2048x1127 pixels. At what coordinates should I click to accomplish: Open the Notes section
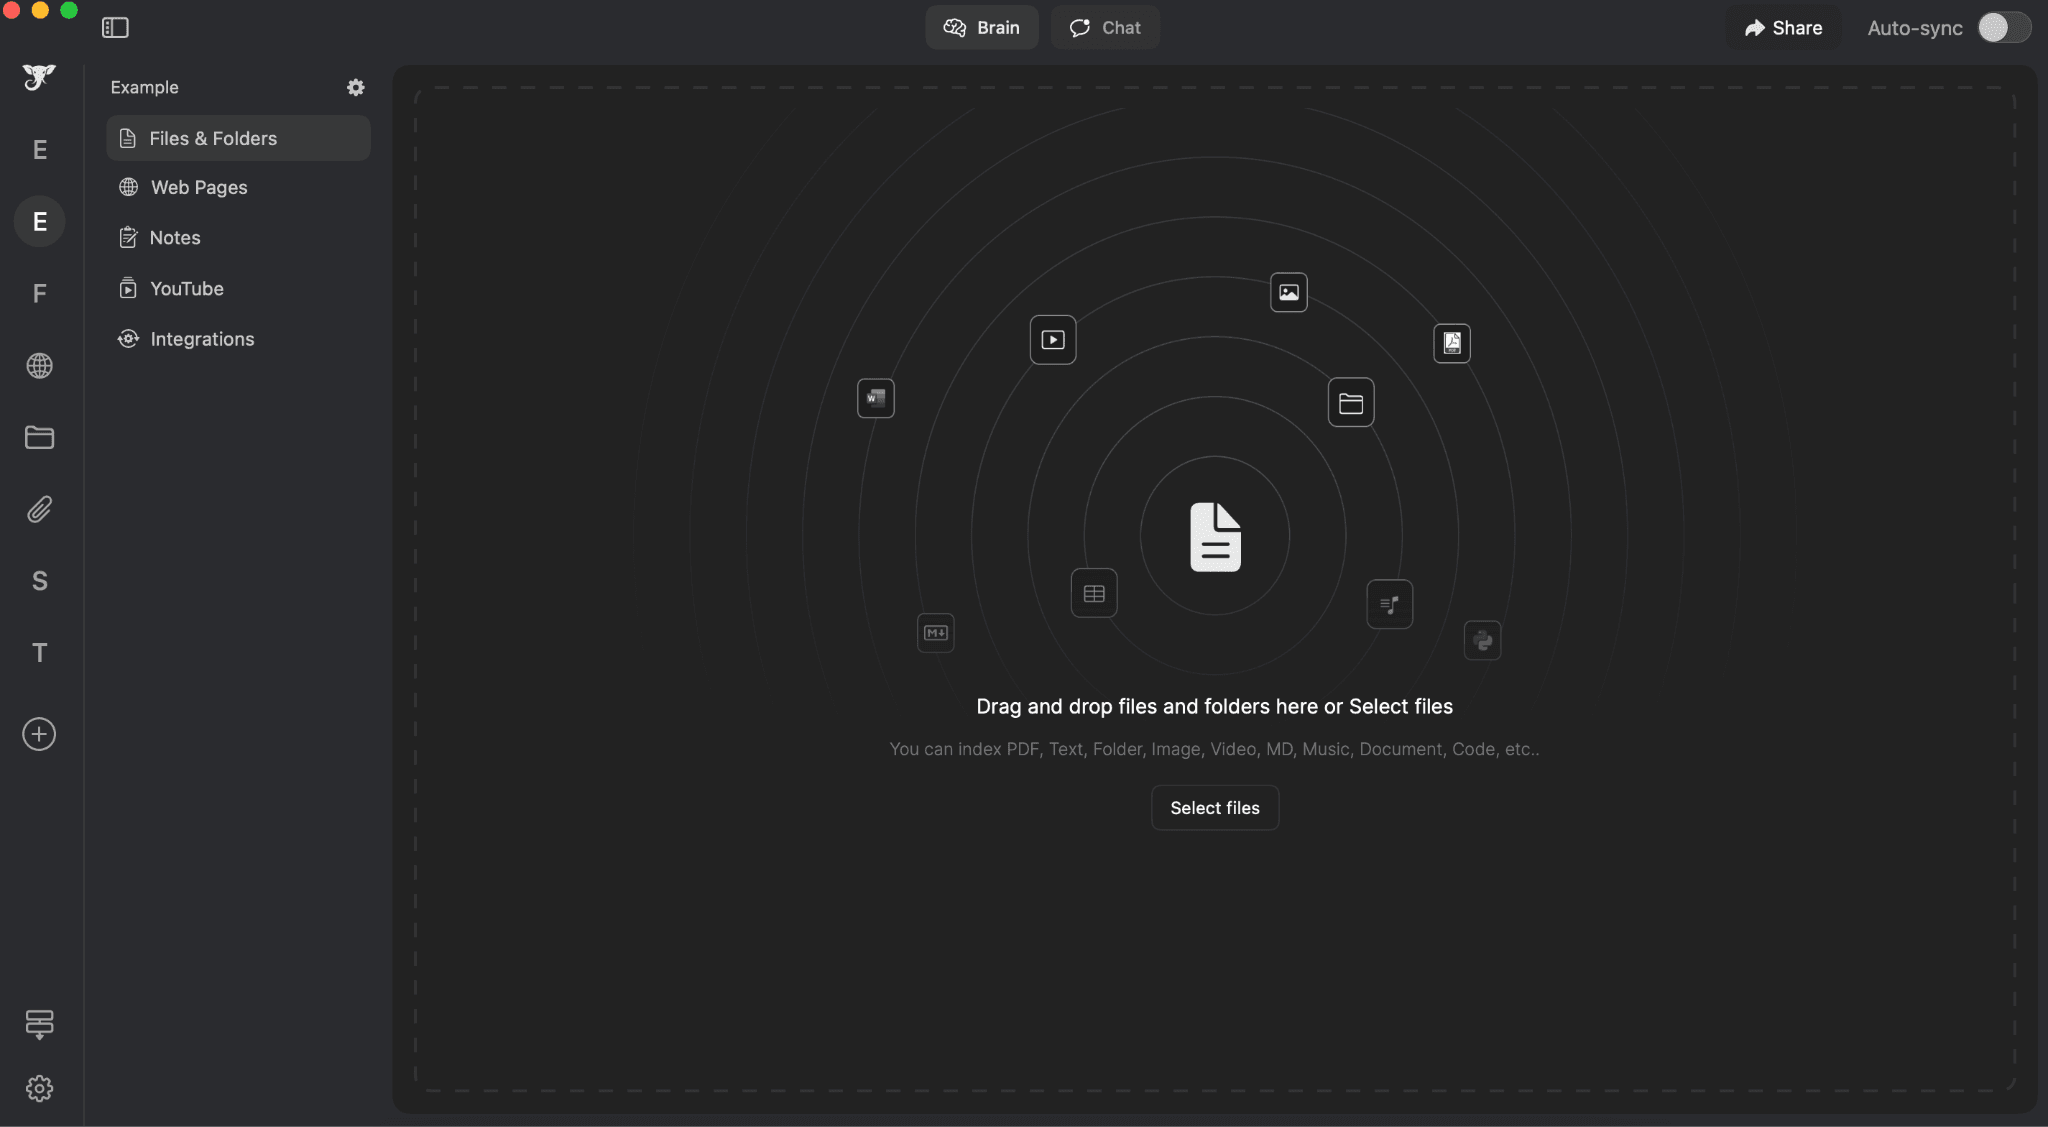click(175, 238)
